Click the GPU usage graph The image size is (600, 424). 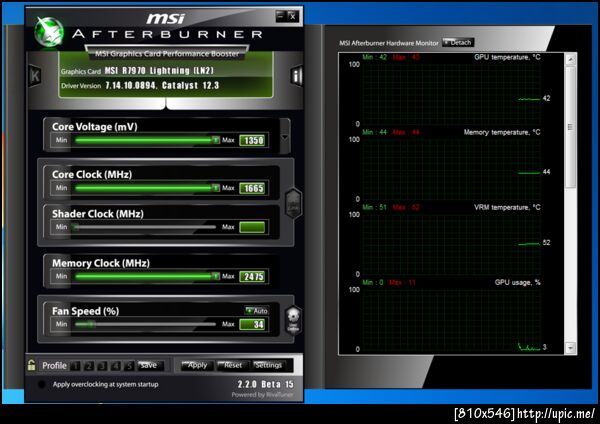click(452, 319)
